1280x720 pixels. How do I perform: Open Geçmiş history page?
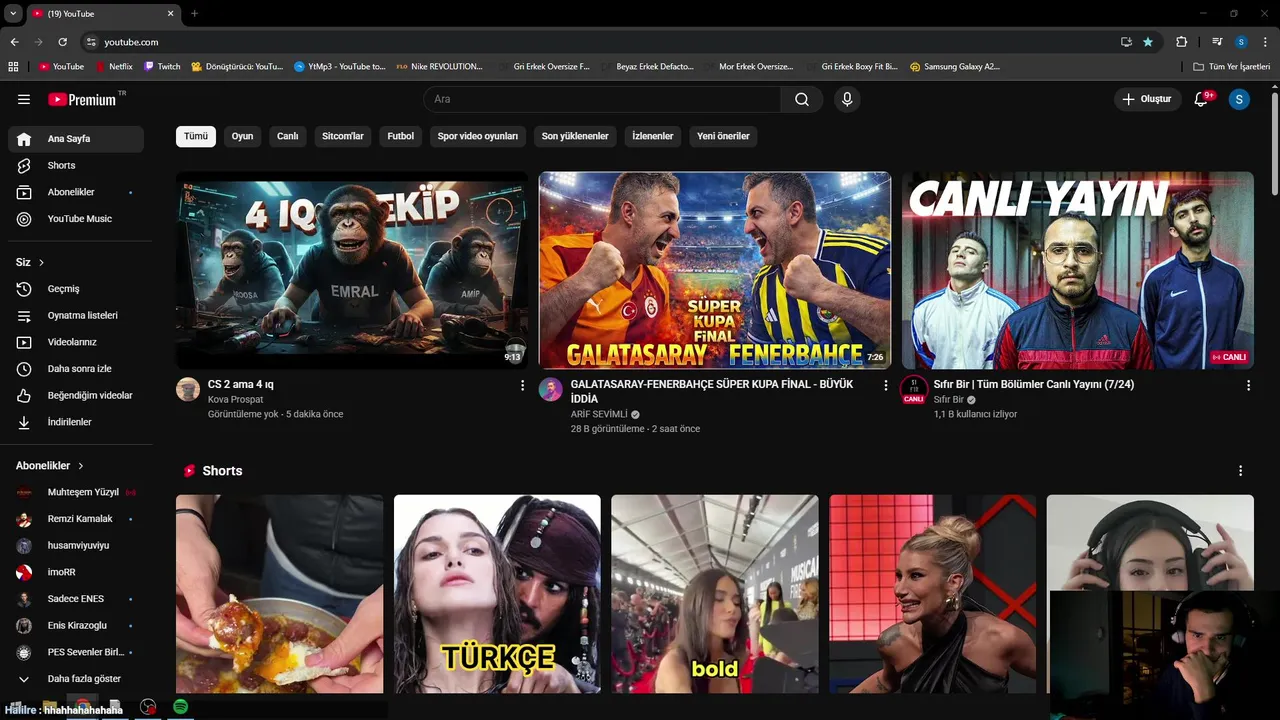tap(76, 289)
